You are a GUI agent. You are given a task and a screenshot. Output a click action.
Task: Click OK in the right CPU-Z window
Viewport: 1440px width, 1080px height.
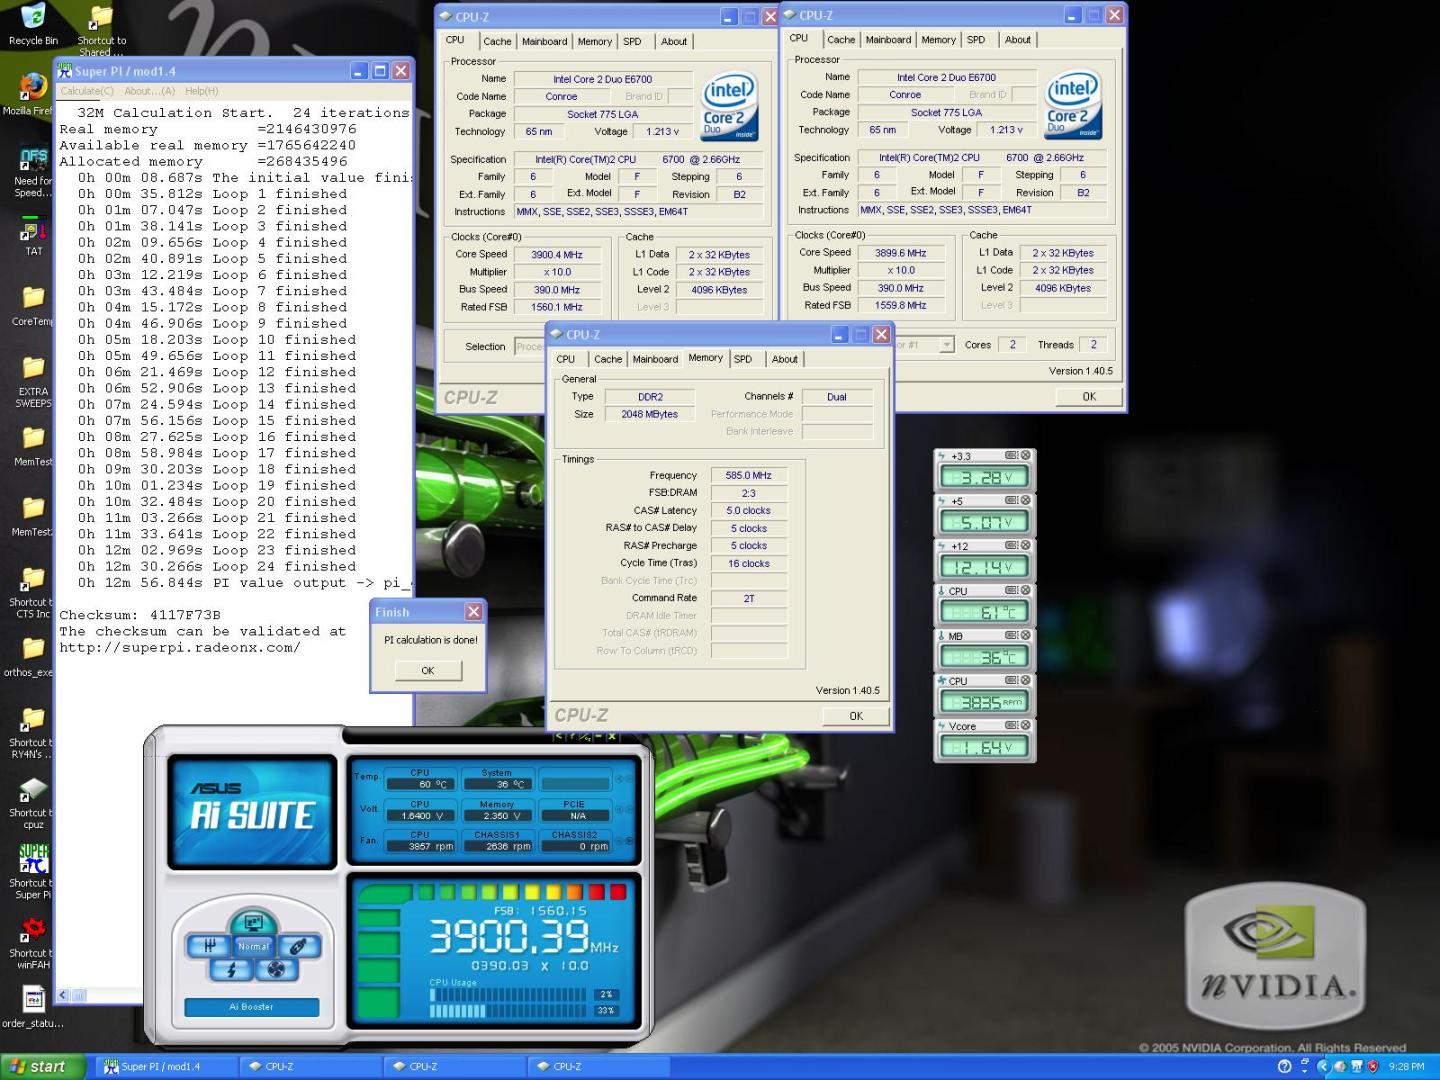click(x=1089, y=396)
